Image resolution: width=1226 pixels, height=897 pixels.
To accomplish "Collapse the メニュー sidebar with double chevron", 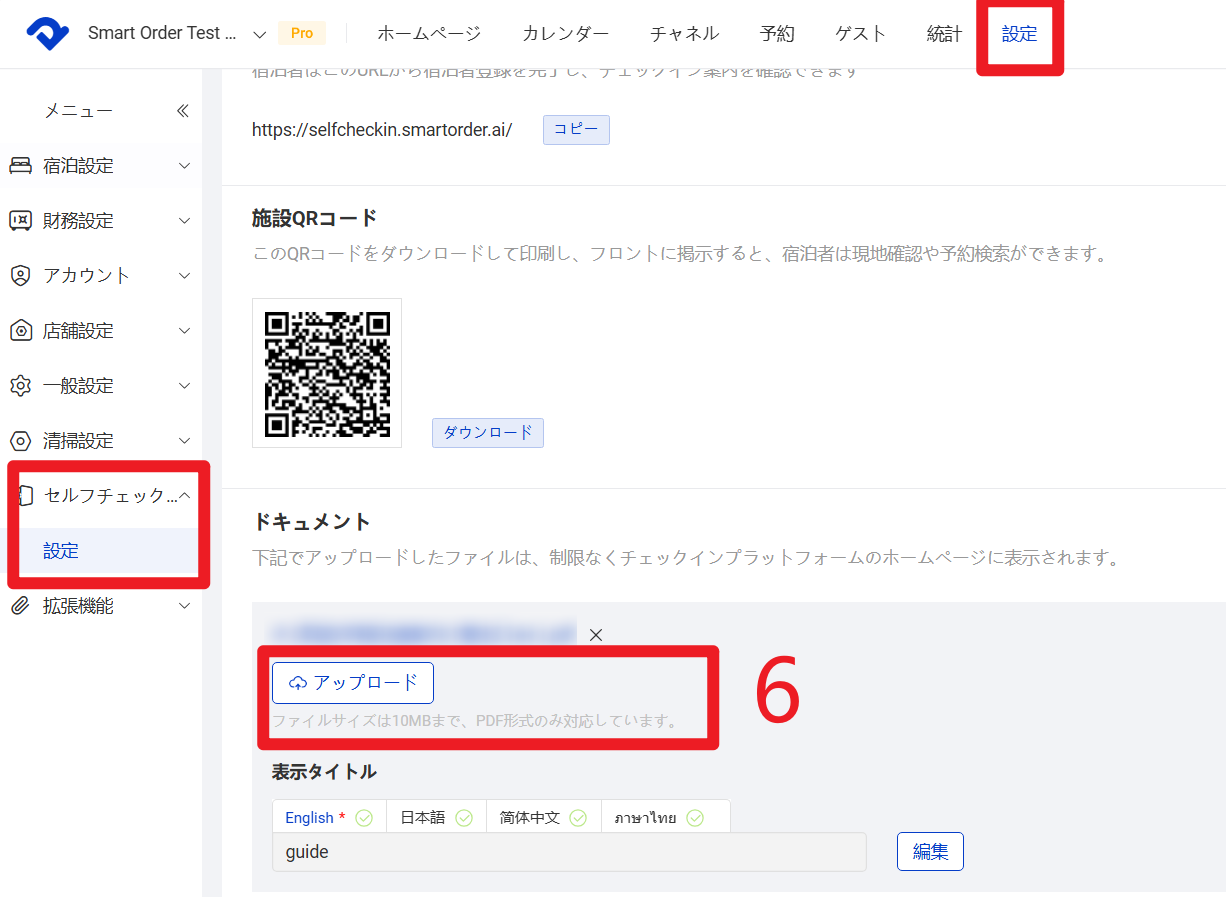I will 182,111.
